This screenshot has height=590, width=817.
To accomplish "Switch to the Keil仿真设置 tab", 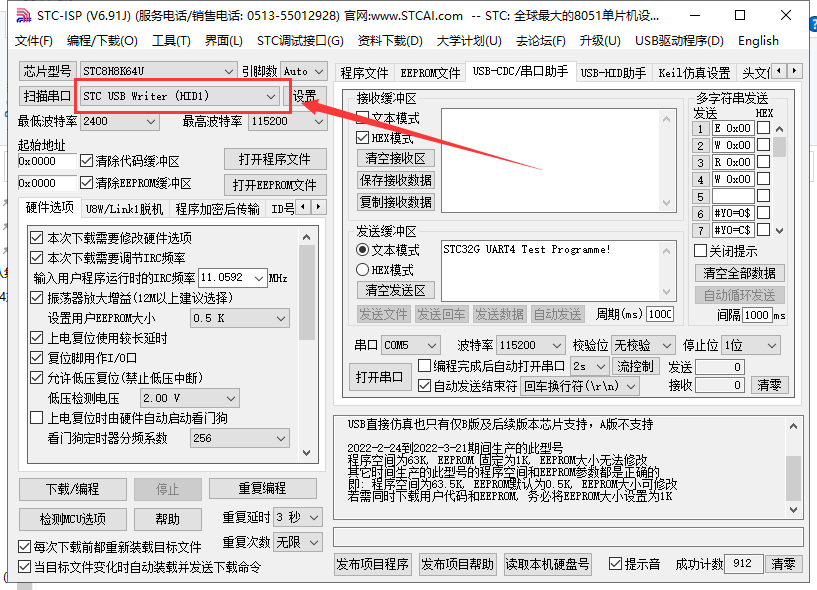I will coord(694,73).
